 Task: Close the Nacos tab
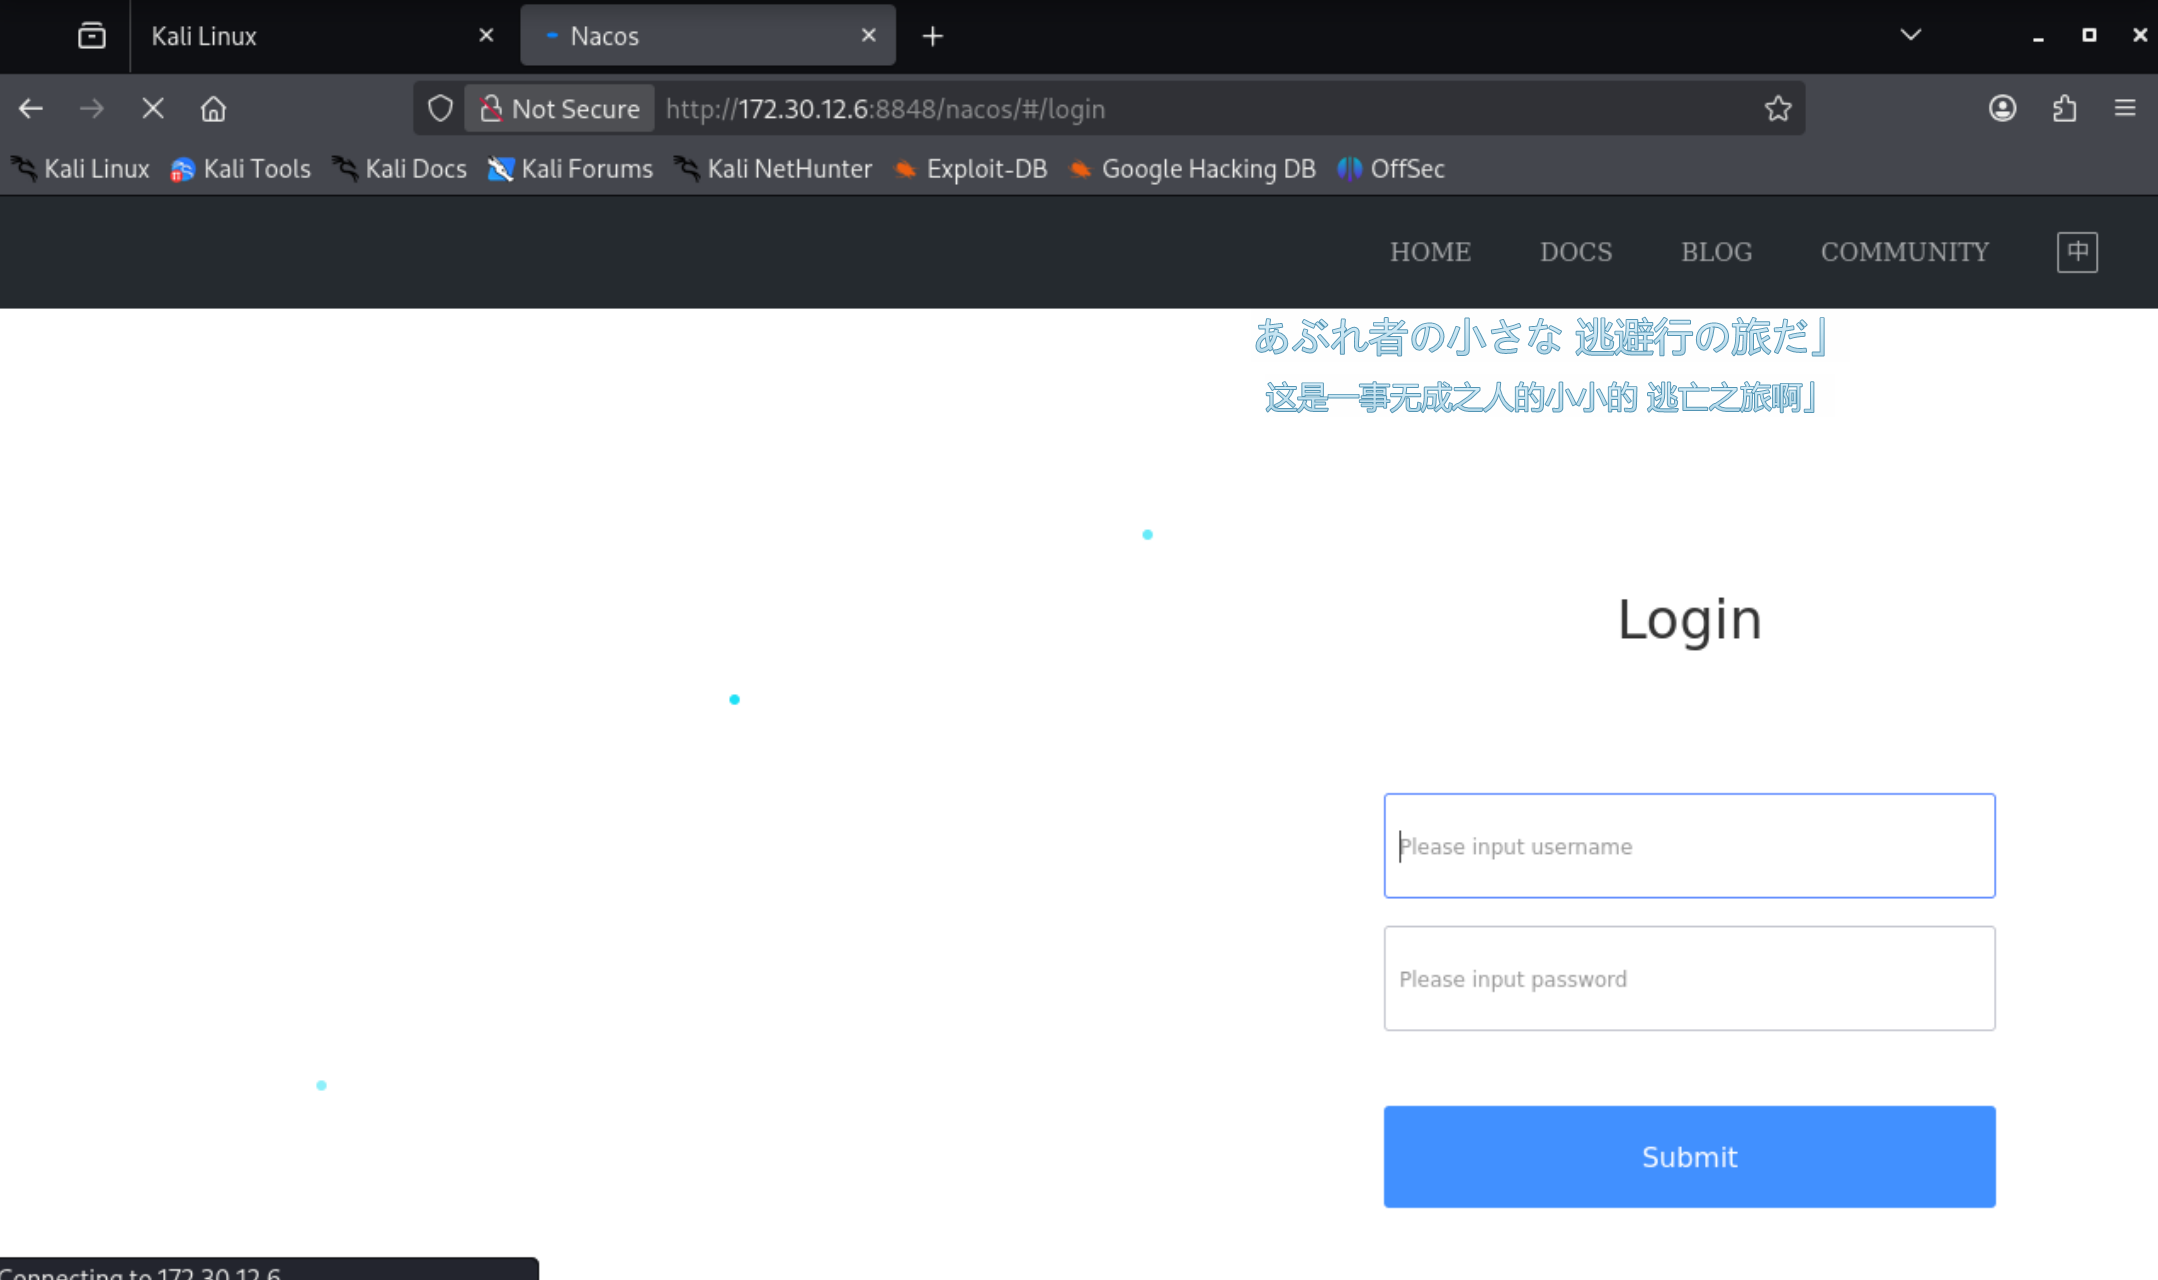(x=868, y=35)
